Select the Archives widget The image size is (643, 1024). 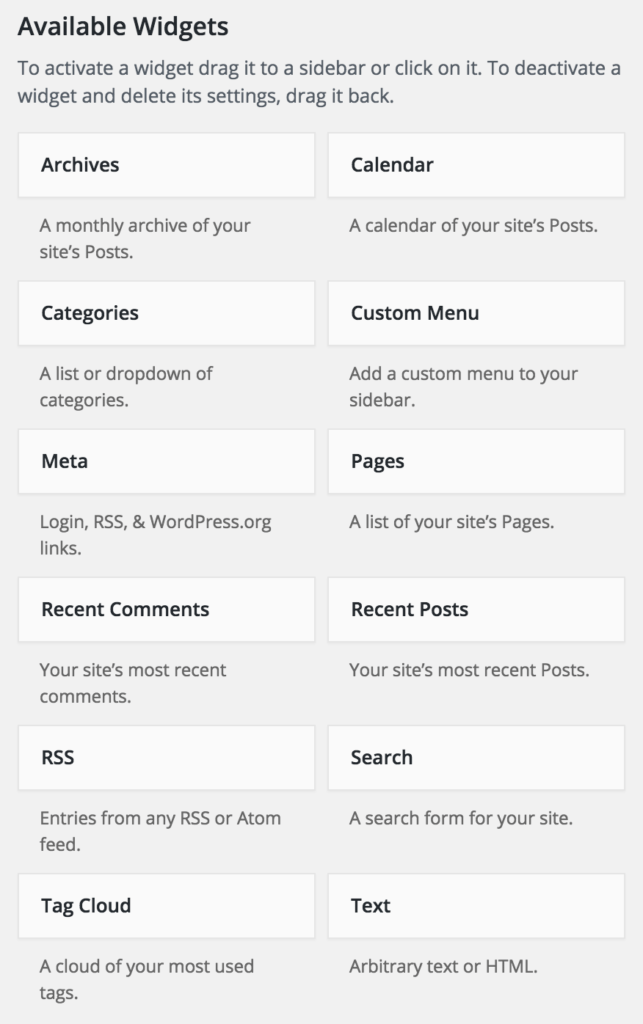pyautogui.click(x=166, y=165)
